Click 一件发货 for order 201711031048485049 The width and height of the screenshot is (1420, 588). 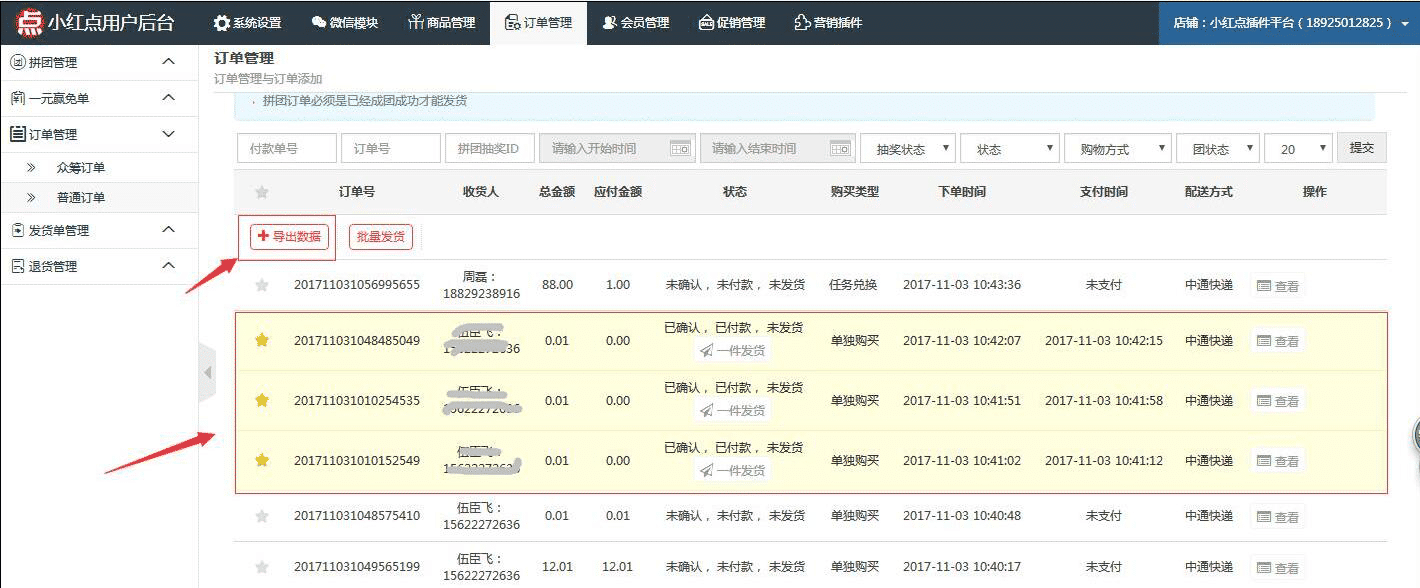[733, 350]
